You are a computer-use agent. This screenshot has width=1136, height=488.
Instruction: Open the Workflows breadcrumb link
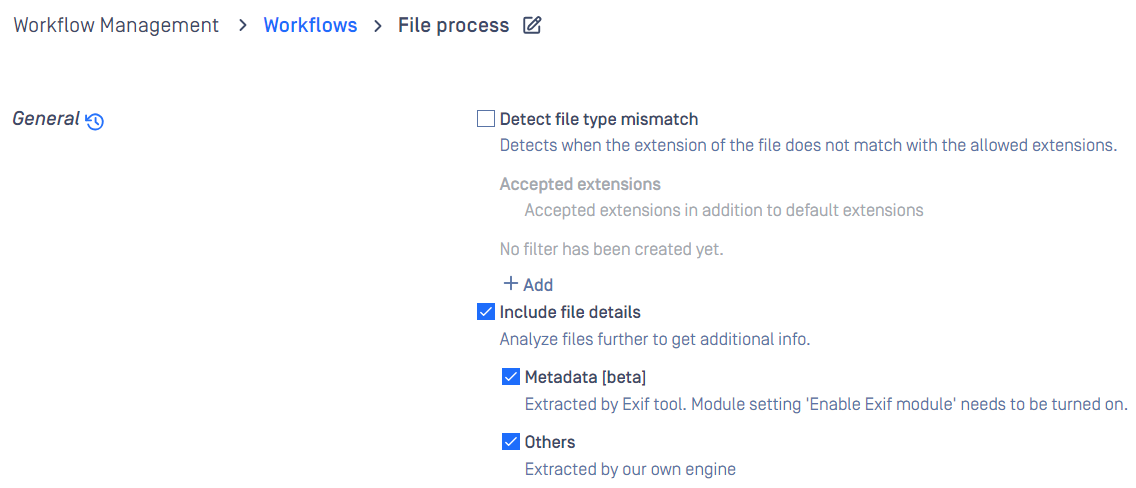(310, 25)
